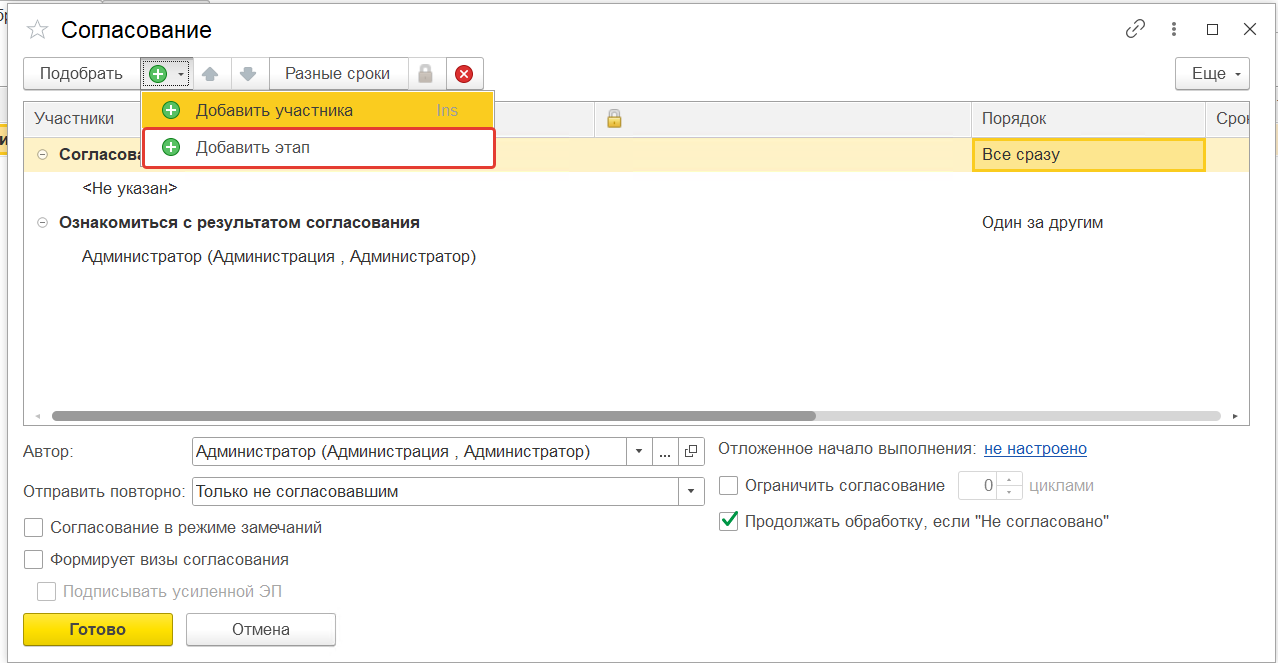Open the не настроено deferred start link

1035,449
